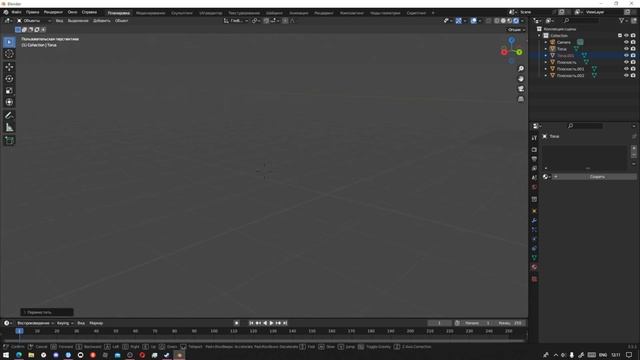This screenshot has width=640, height=360.
Task: Click the blue Z axis on gizmo
Action: pos(511,40)
